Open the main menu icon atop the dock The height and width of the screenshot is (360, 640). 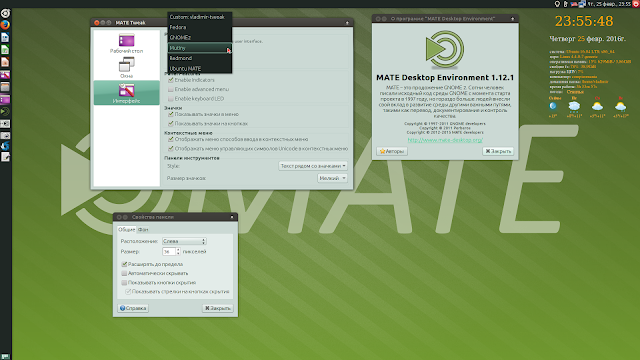point(5,13)
